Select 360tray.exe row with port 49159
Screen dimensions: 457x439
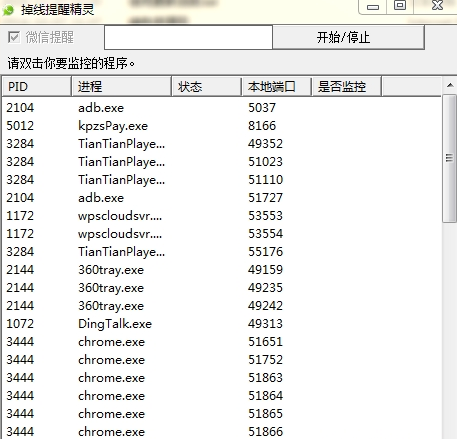pyautogui.click(x=222, y=270)
